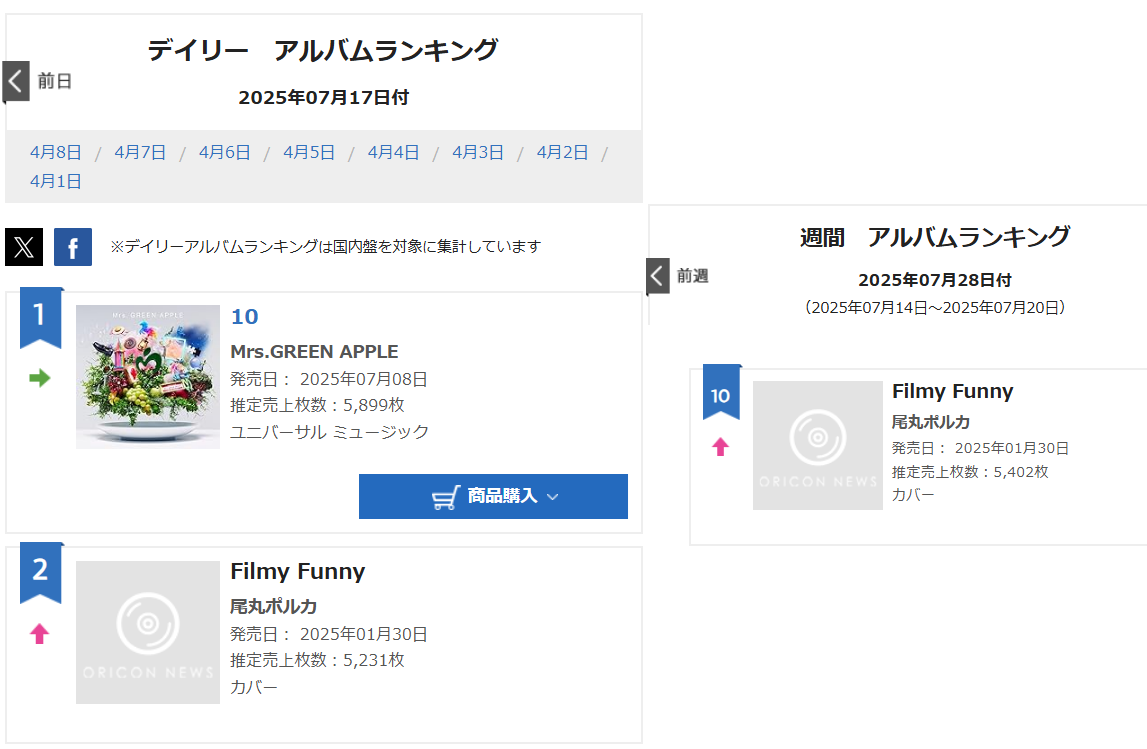Open the 4月2日 date link
This screenshot has width=1147, height=749.
[x=563, y=152]
